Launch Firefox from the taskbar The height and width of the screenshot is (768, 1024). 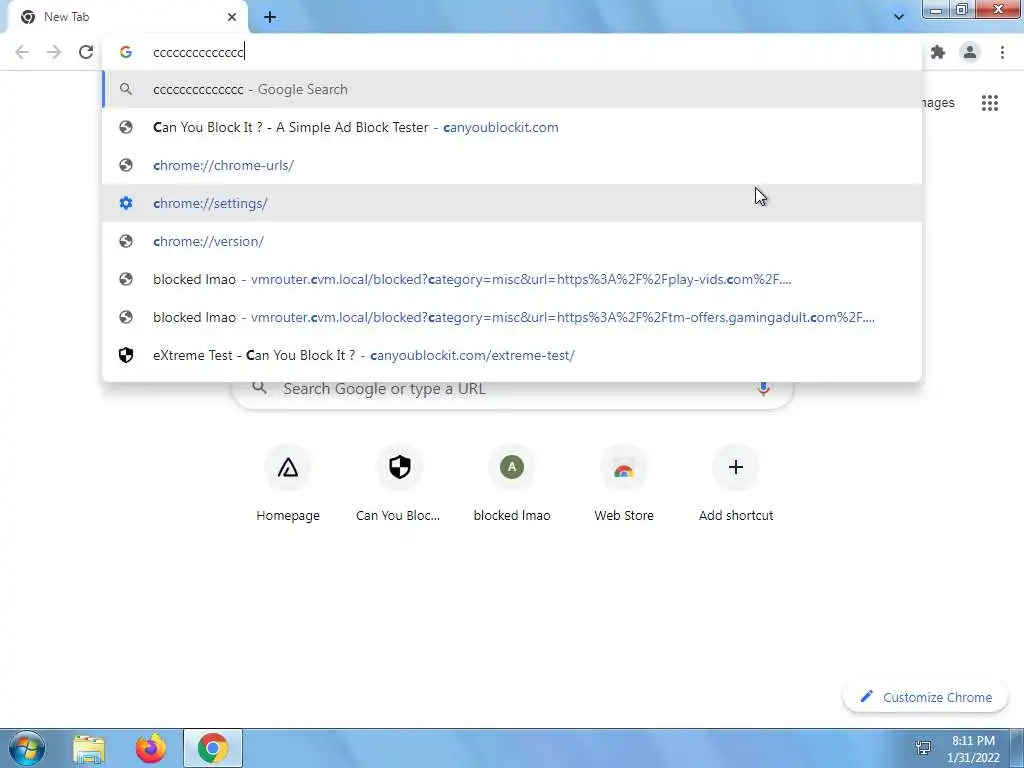click(151, 748)
